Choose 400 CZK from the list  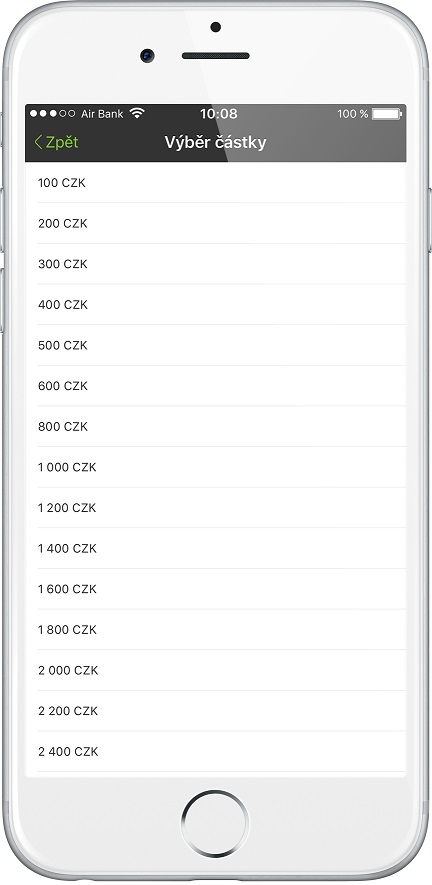216,305
